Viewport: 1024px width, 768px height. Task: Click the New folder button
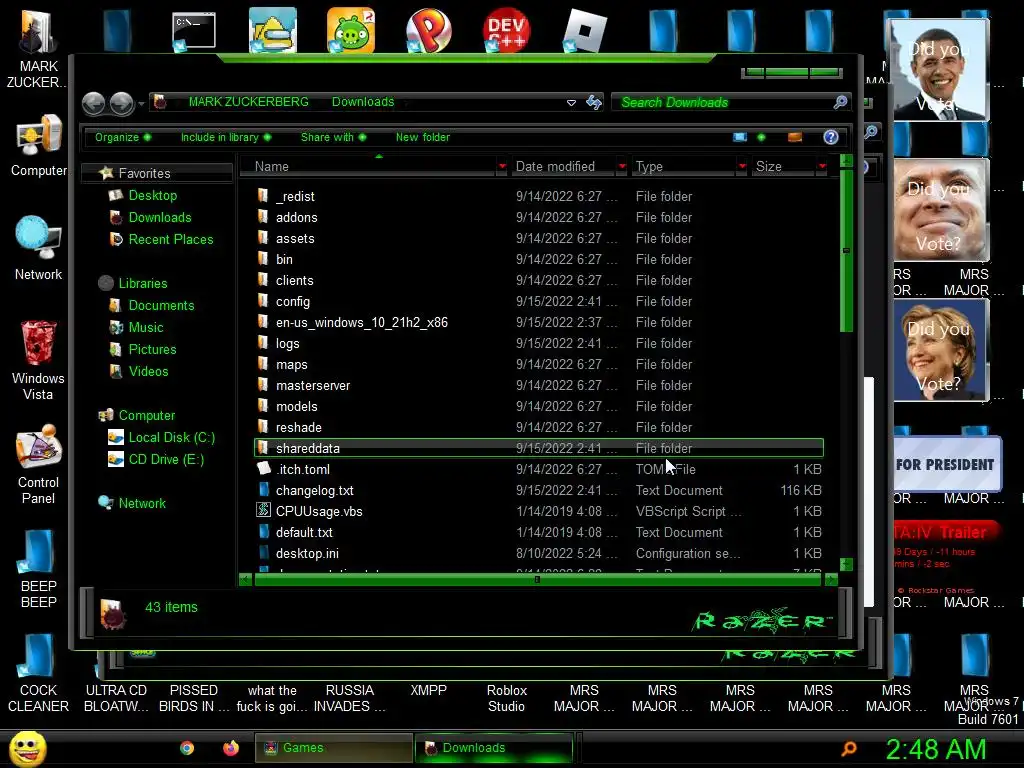423,137
